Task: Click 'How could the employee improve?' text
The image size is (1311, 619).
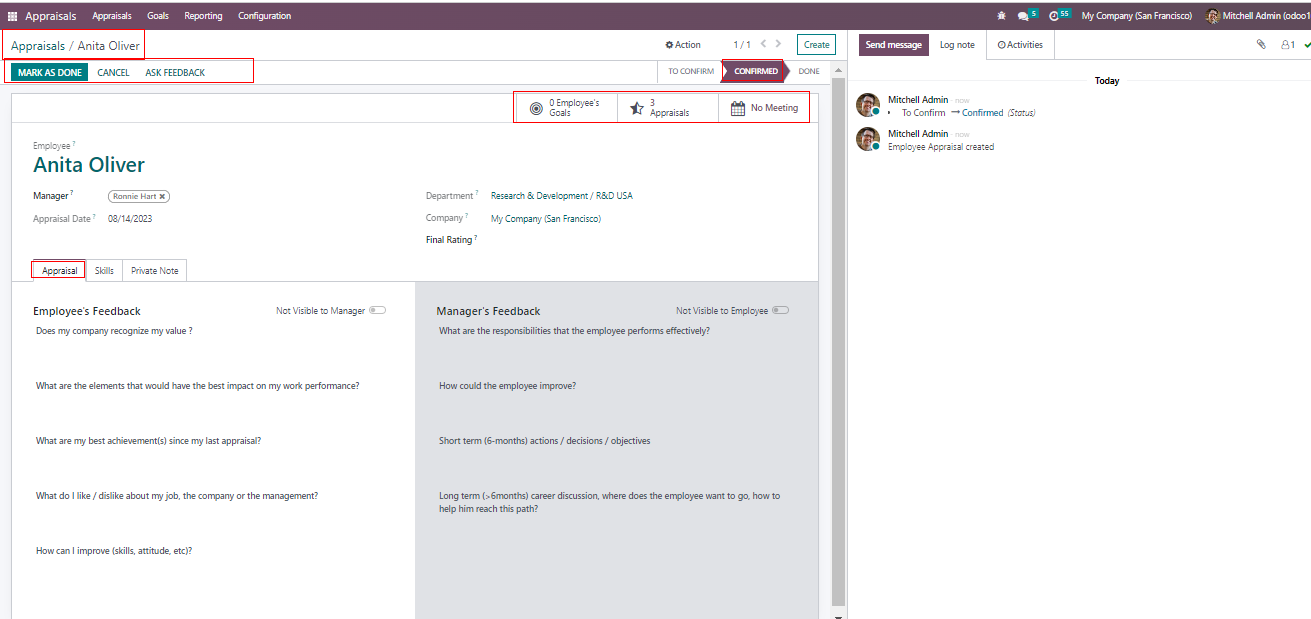Action: [x=507, y=386]
